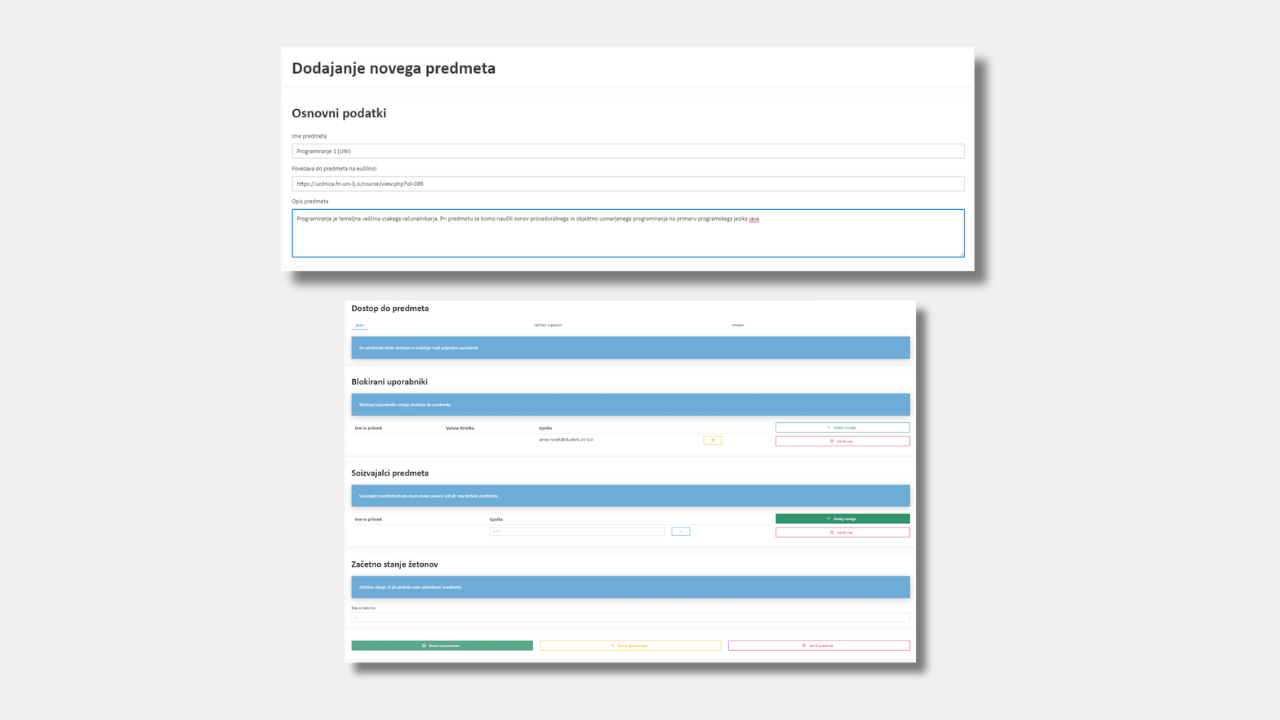The height and width of the screenshot is (720, 1280).
Task: Click 'Dodaj novega' under Blokirani uporabniki
Action: (x=842, y=427)
